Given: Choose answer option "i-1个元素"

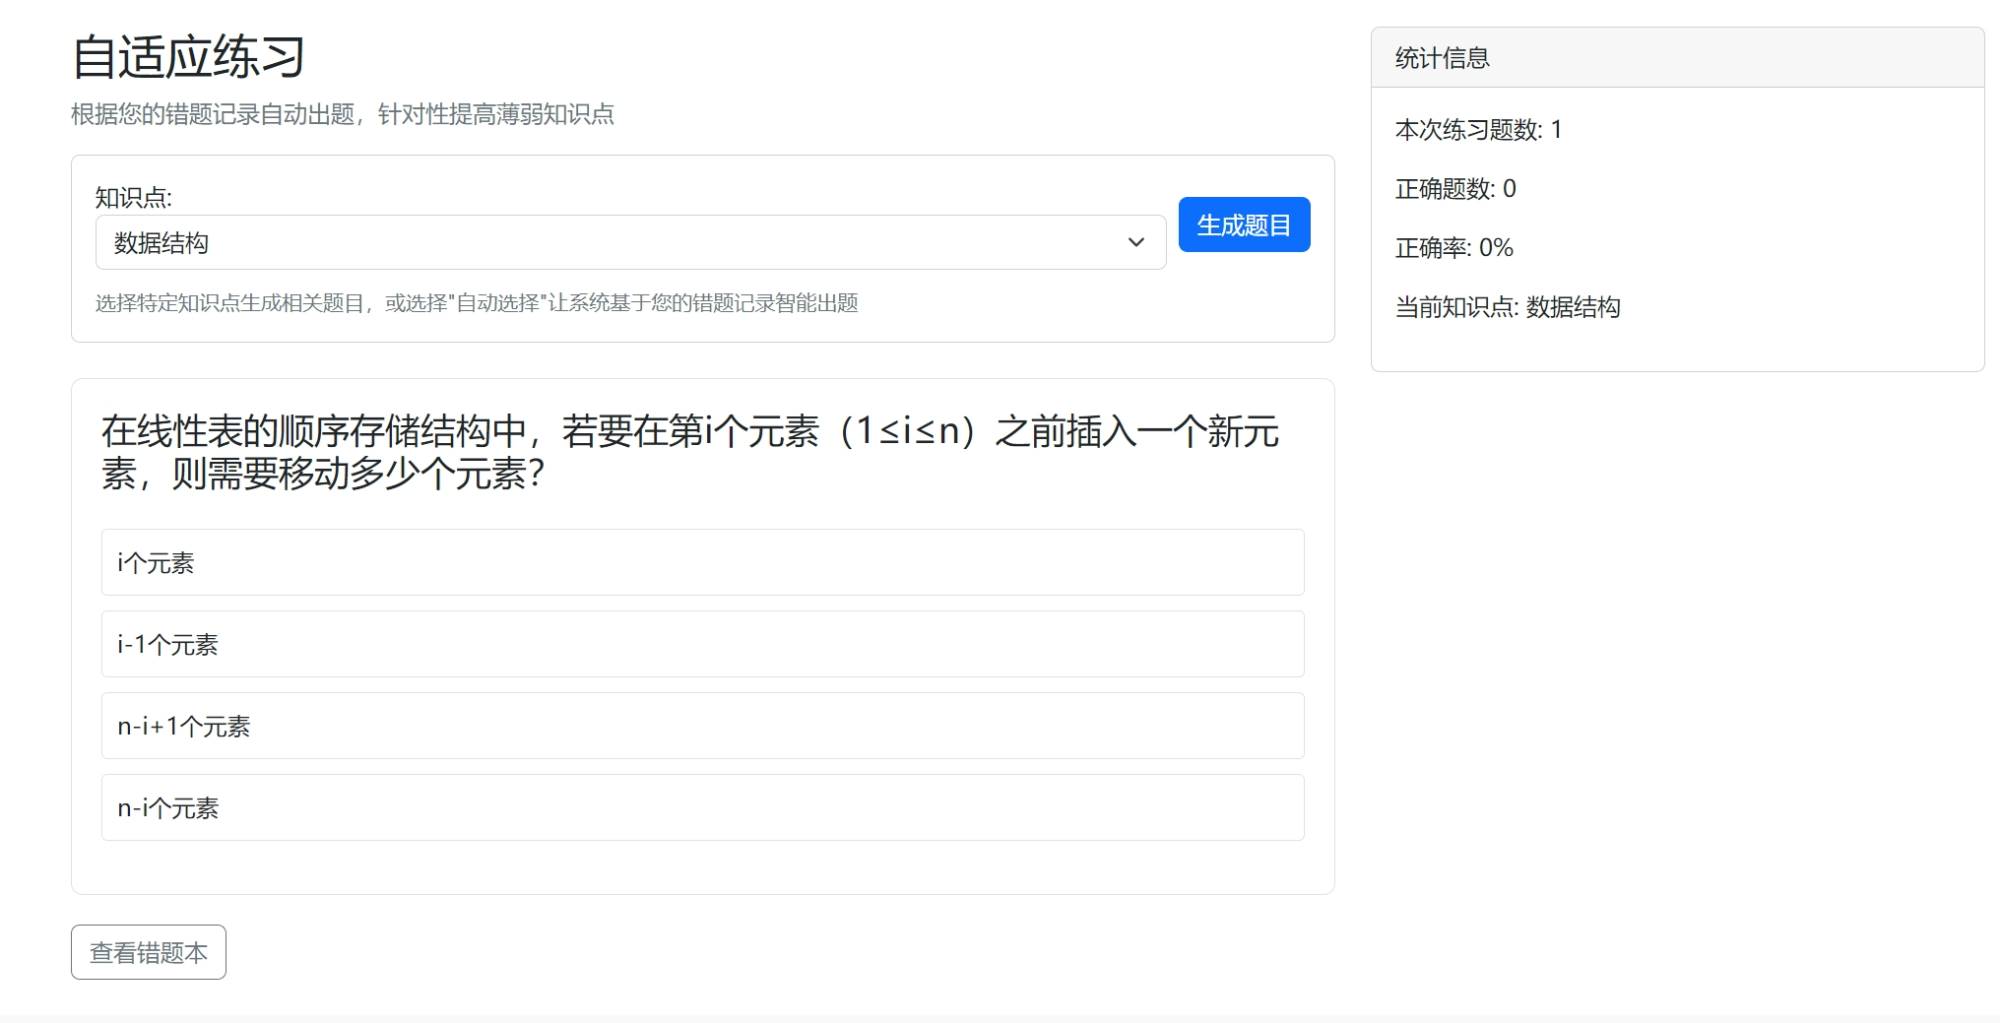Looking at the screenshot, I should pyautogui.click(x=702, y=645).
